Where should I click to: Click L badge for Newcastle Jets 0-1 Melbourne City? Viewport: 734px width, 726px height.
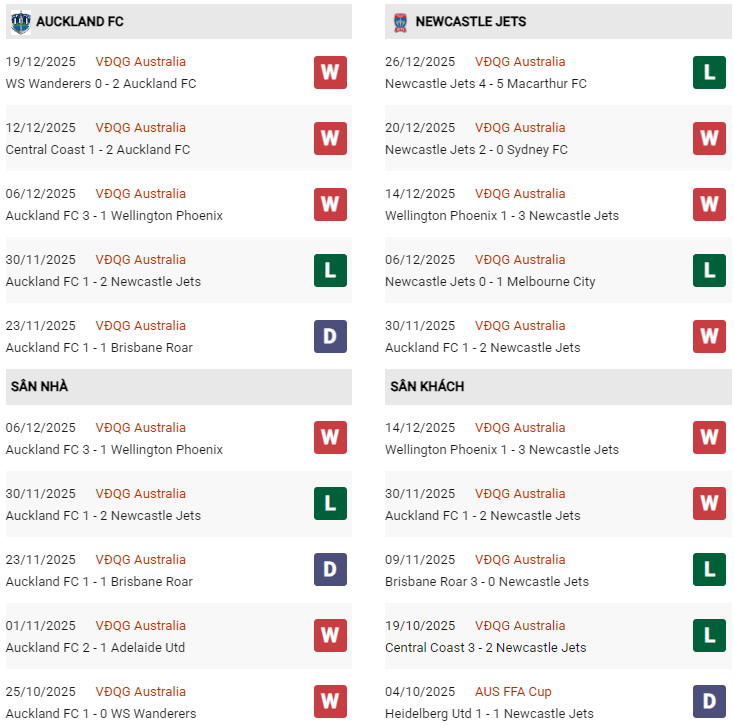[x=709, y=270]
